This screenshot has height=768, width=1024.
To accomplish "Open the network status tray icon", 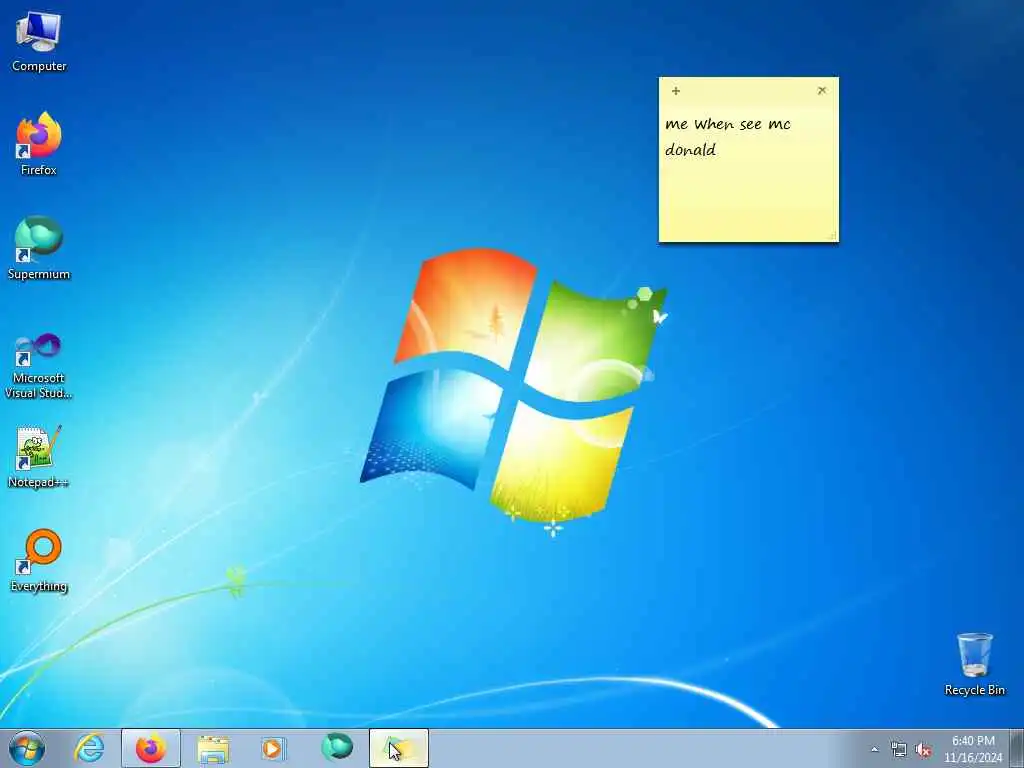I will click(x=899, y=750).
